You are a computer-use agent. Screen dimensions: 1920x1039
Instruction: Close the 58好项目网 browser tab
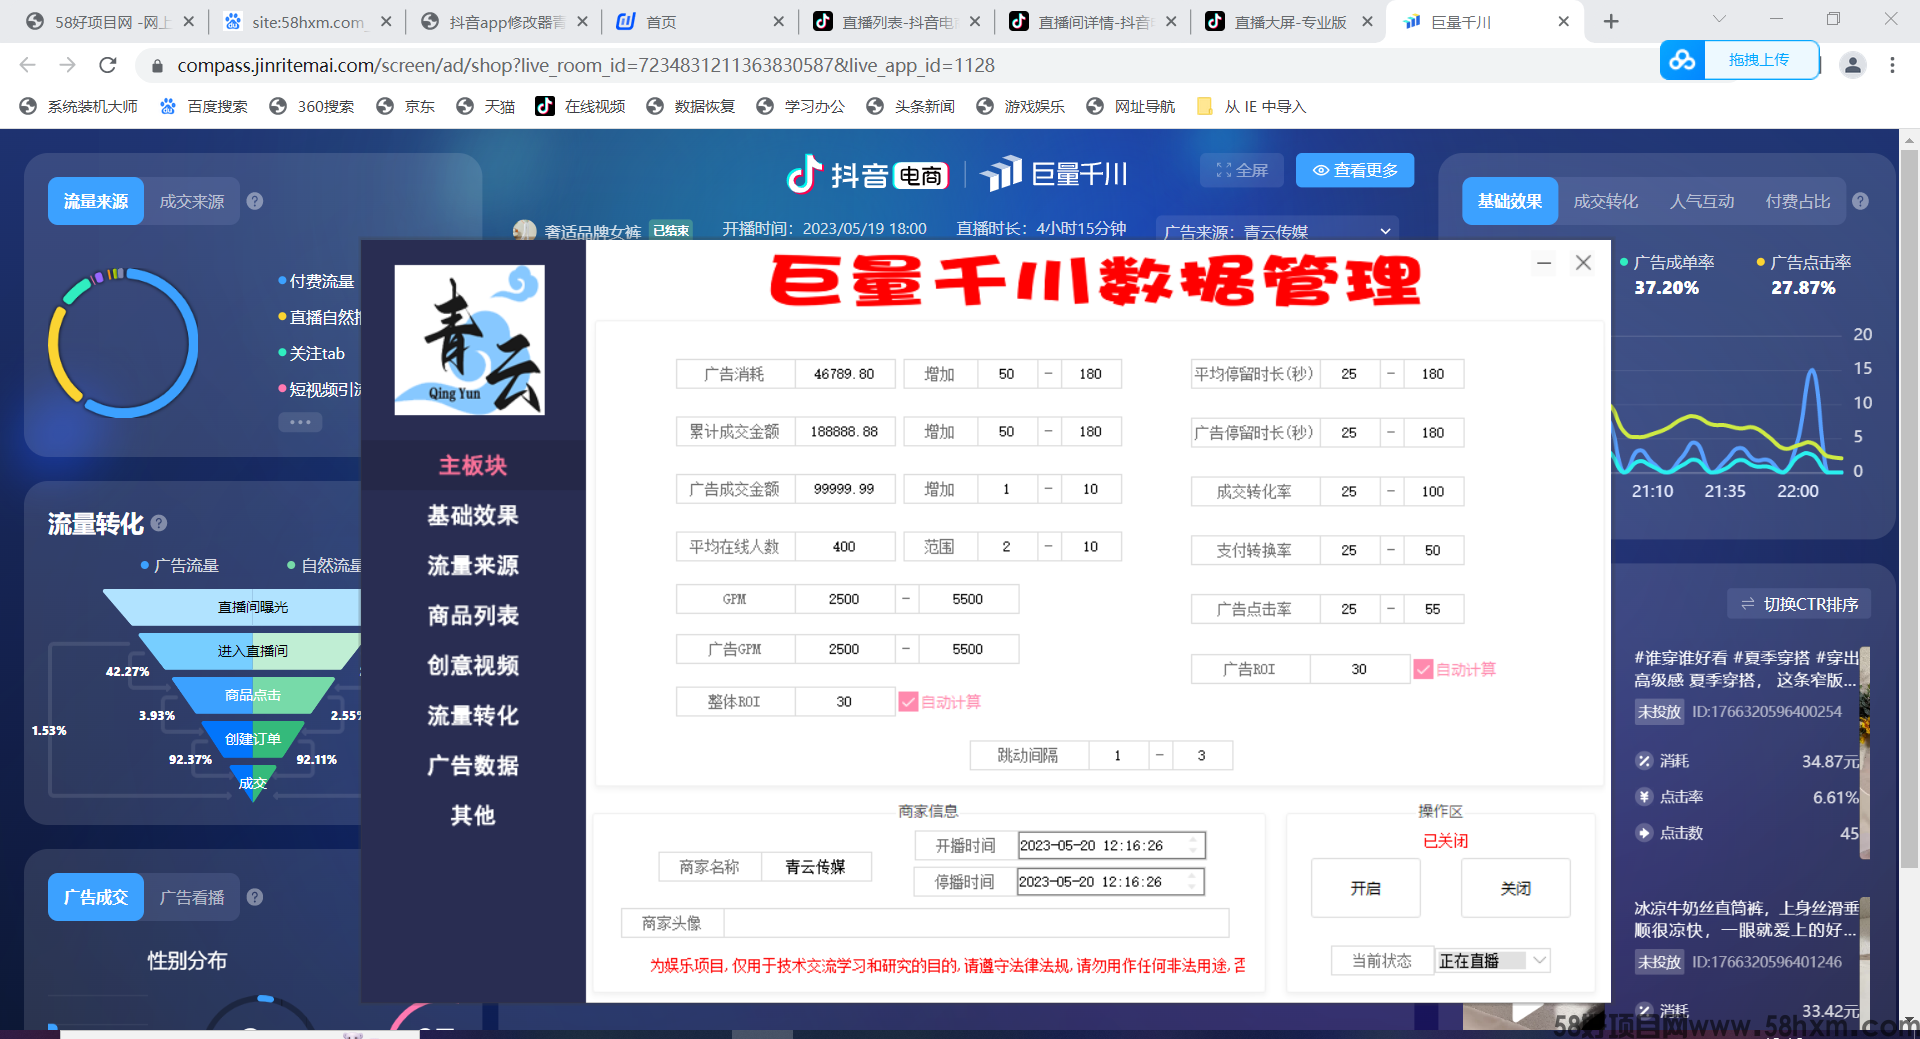pyautogui.click(x=188, y=21)
